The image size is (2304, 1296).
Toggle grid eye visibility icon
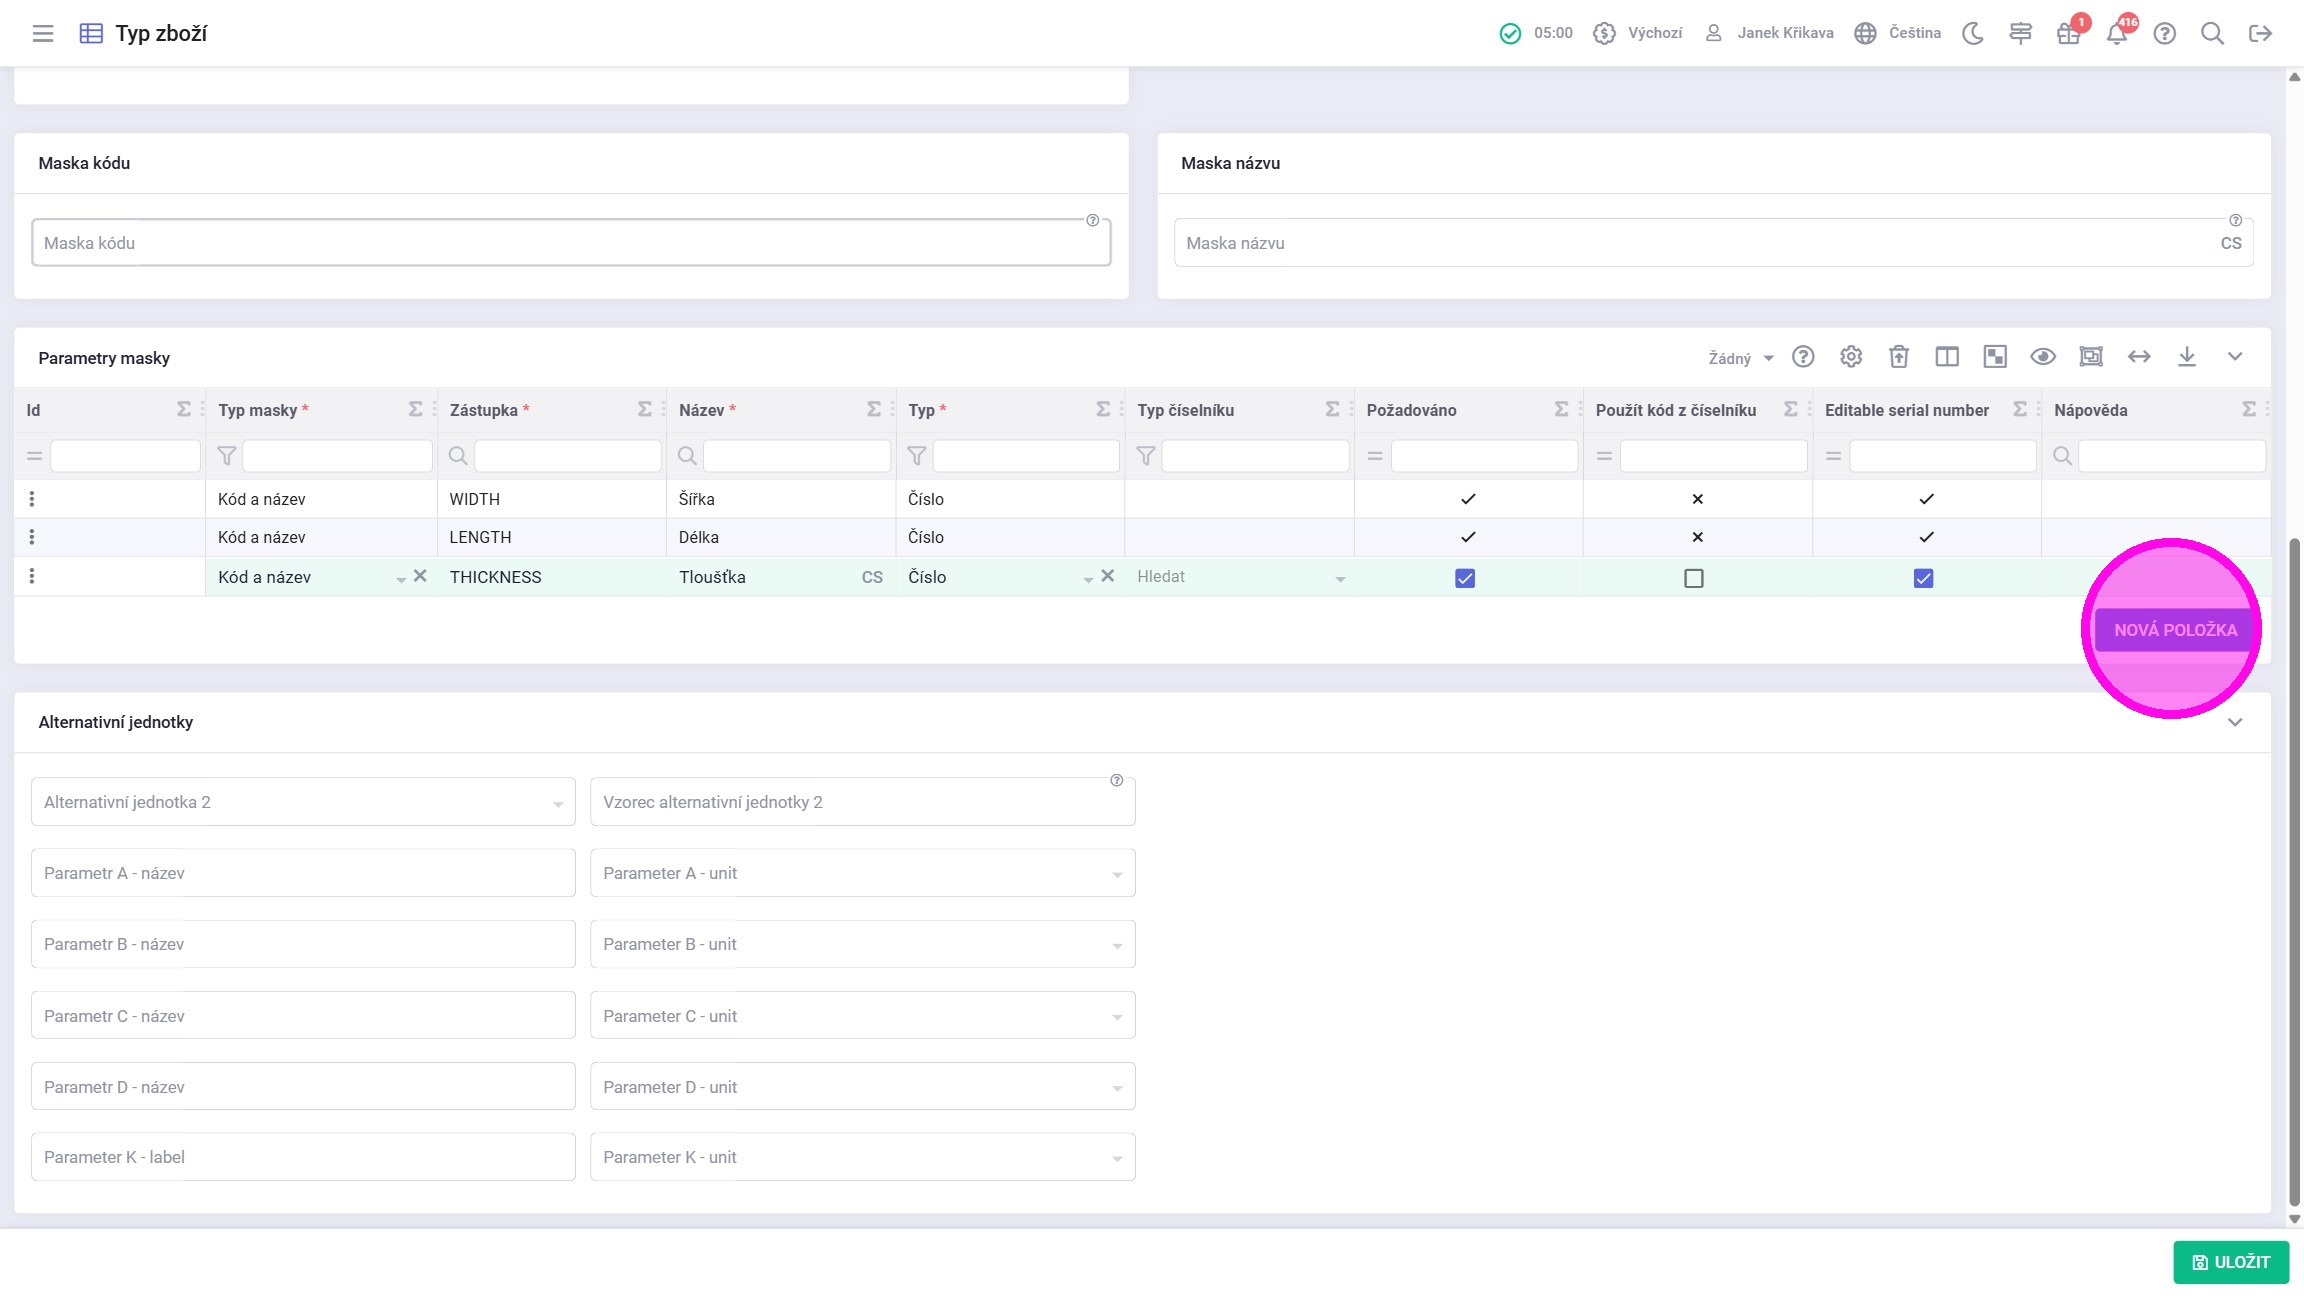[2042, 357]
